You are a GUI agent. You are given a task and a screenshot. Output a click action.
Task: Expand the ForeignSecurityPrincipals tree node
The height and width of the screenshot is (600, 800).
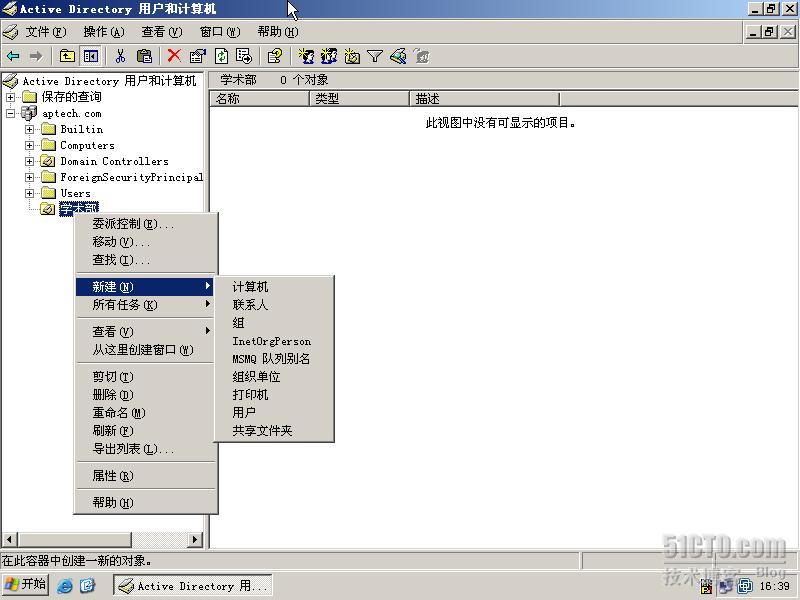point(30,177)
